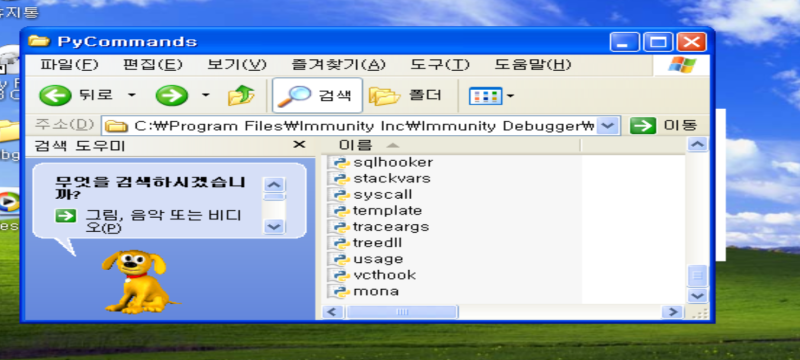Open the 보기(V) menu
Image resolution: width=800 pixels, height=360 pixels.
coord(237,65)
